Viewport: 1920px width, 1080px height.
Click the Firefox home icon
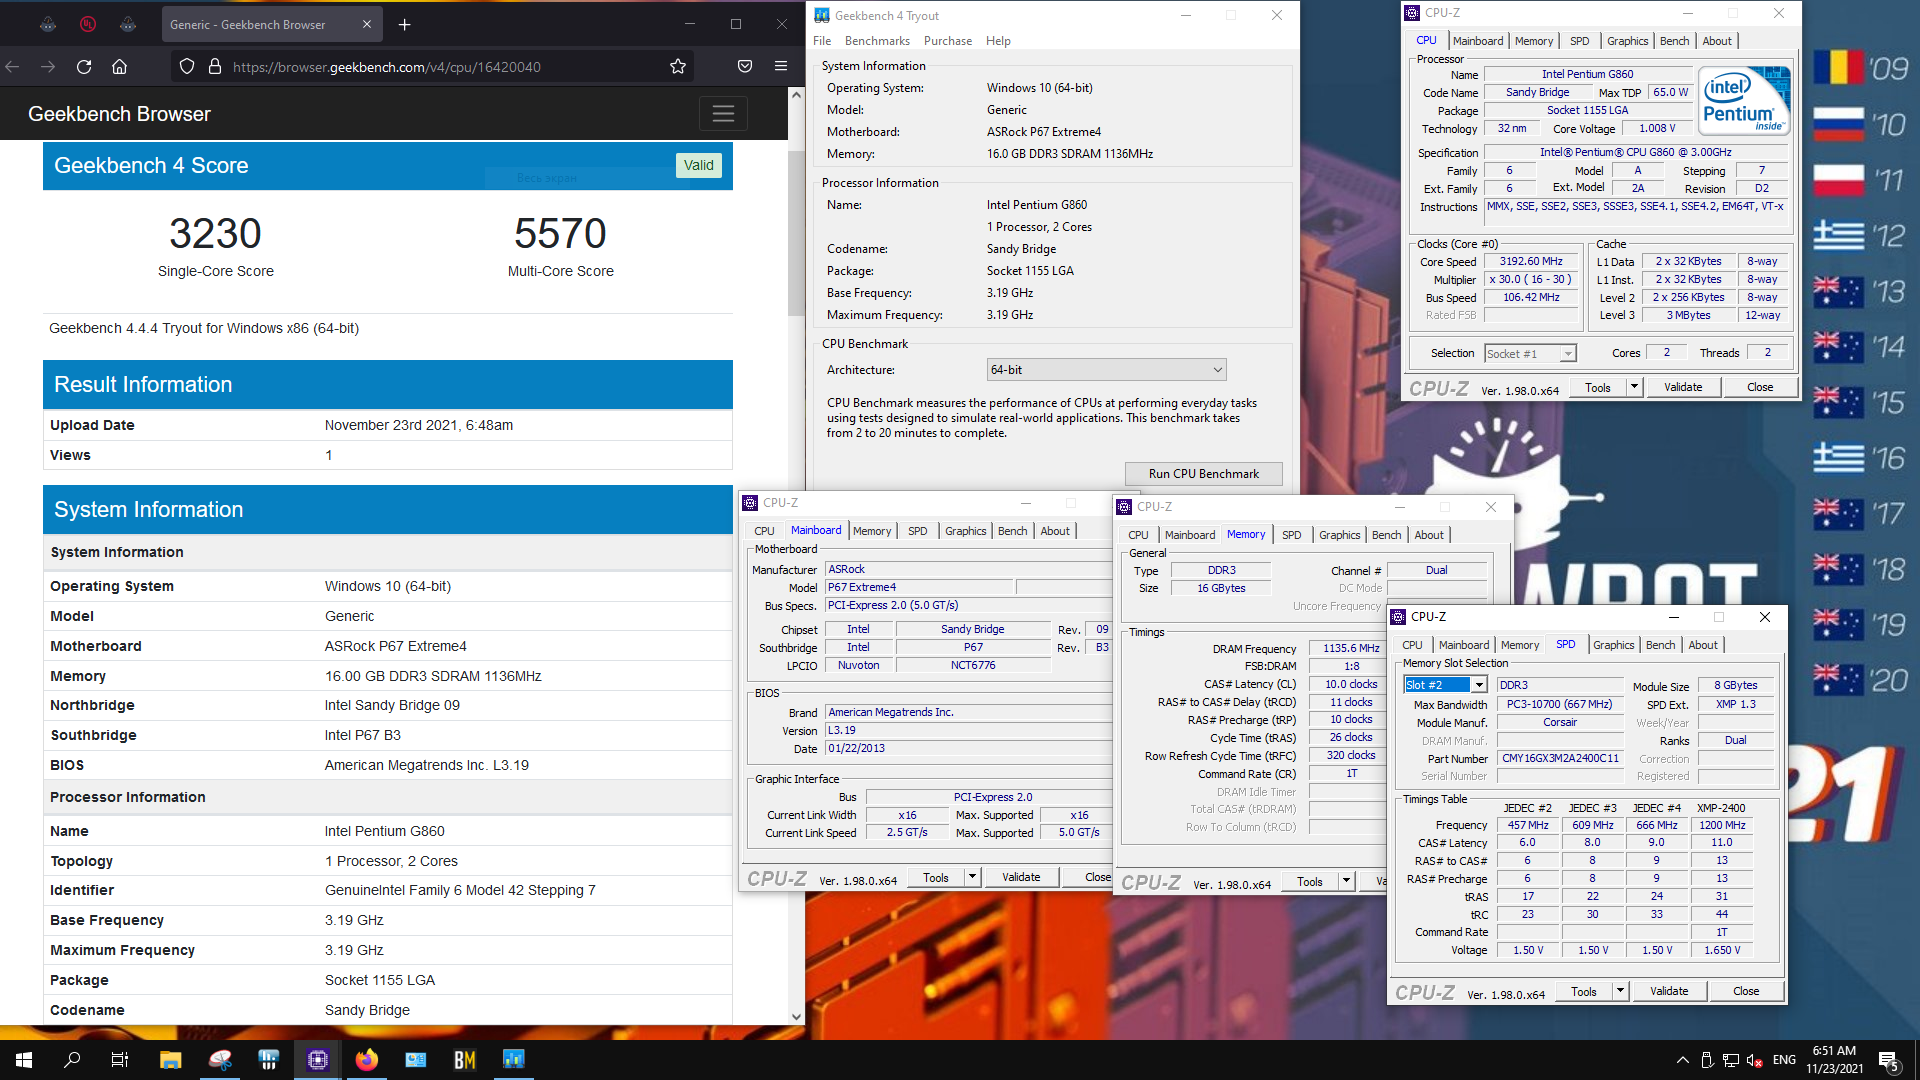pyautogui.click(x=119, y=67)
